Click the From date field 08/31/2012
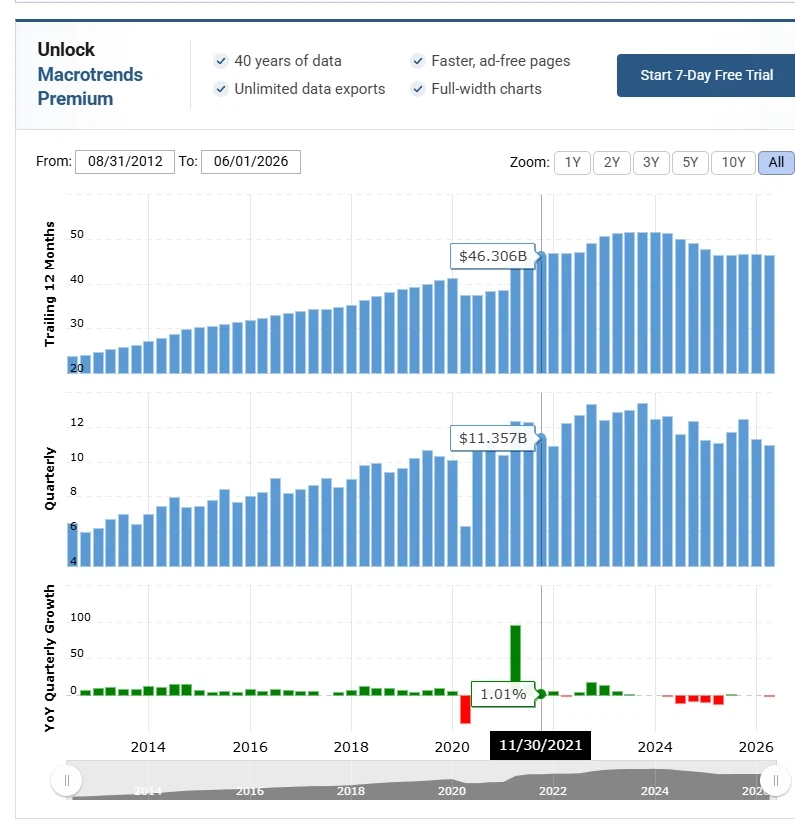 (125, 162)
